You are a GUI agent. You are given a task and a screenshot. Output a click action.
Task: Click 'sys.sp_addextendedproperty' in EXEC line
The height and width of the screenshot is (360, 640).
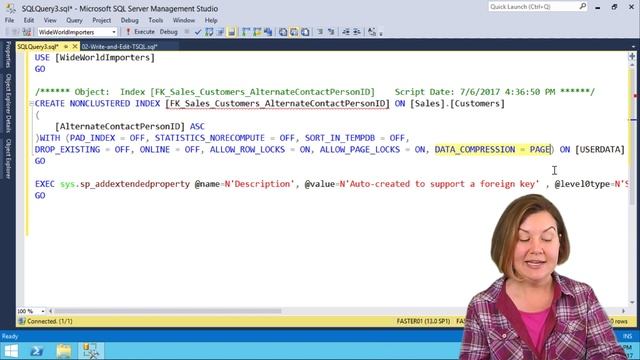coord(125,184)
